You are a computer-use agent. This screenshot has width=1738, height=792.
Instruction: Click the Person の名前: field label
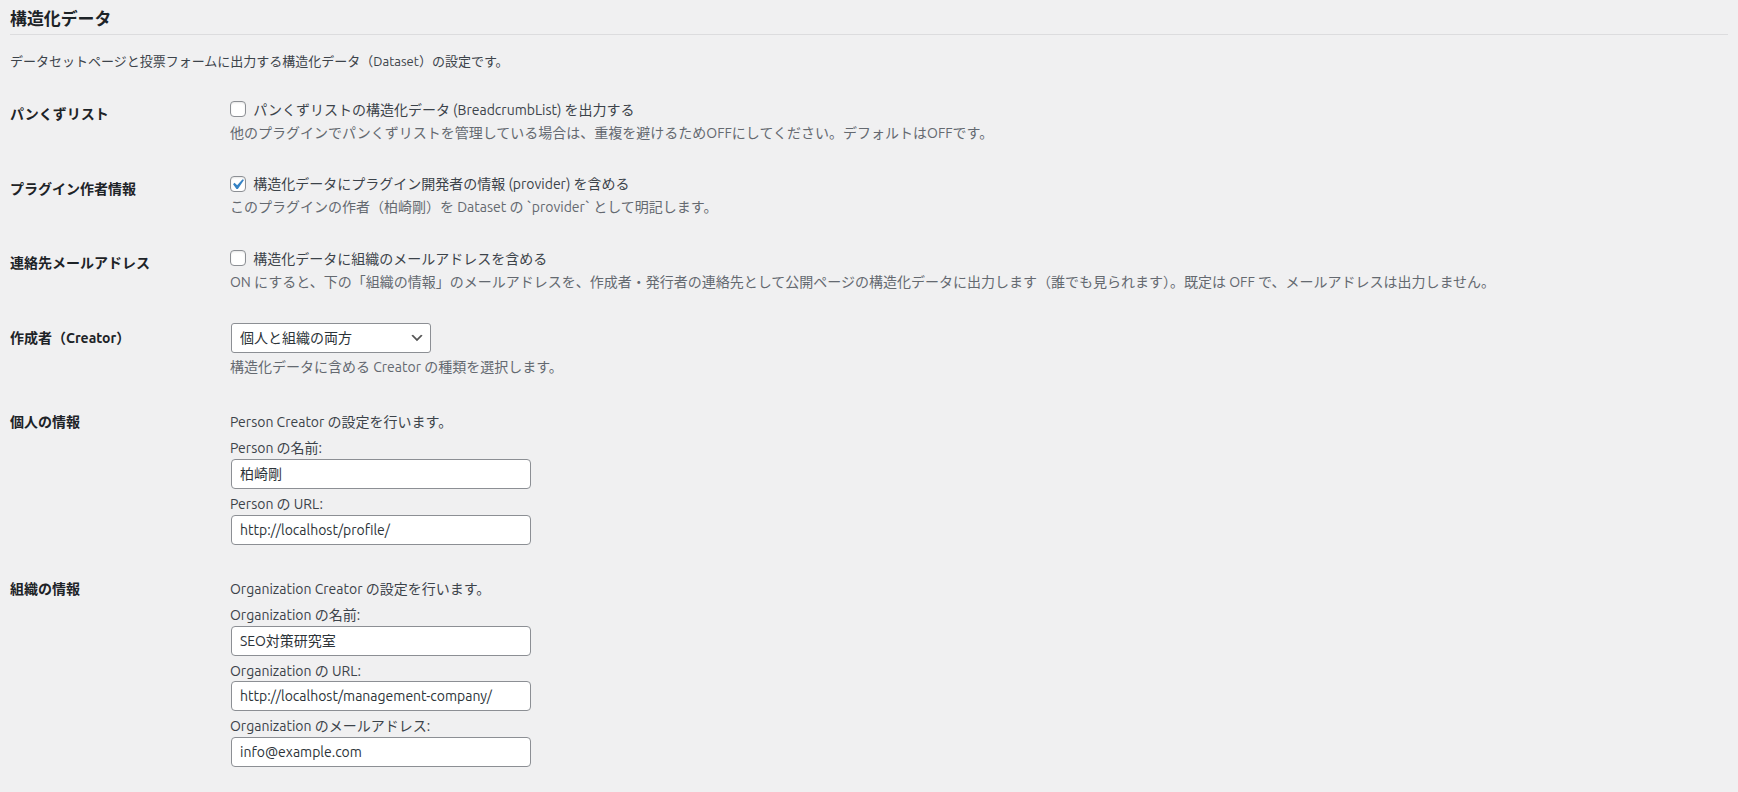276,448
